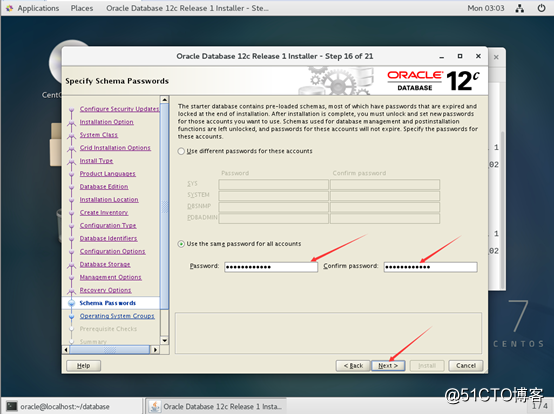Go to Grid Installation Options step
The height and width of the screenshot is (414, 554).
coord(115,148)
